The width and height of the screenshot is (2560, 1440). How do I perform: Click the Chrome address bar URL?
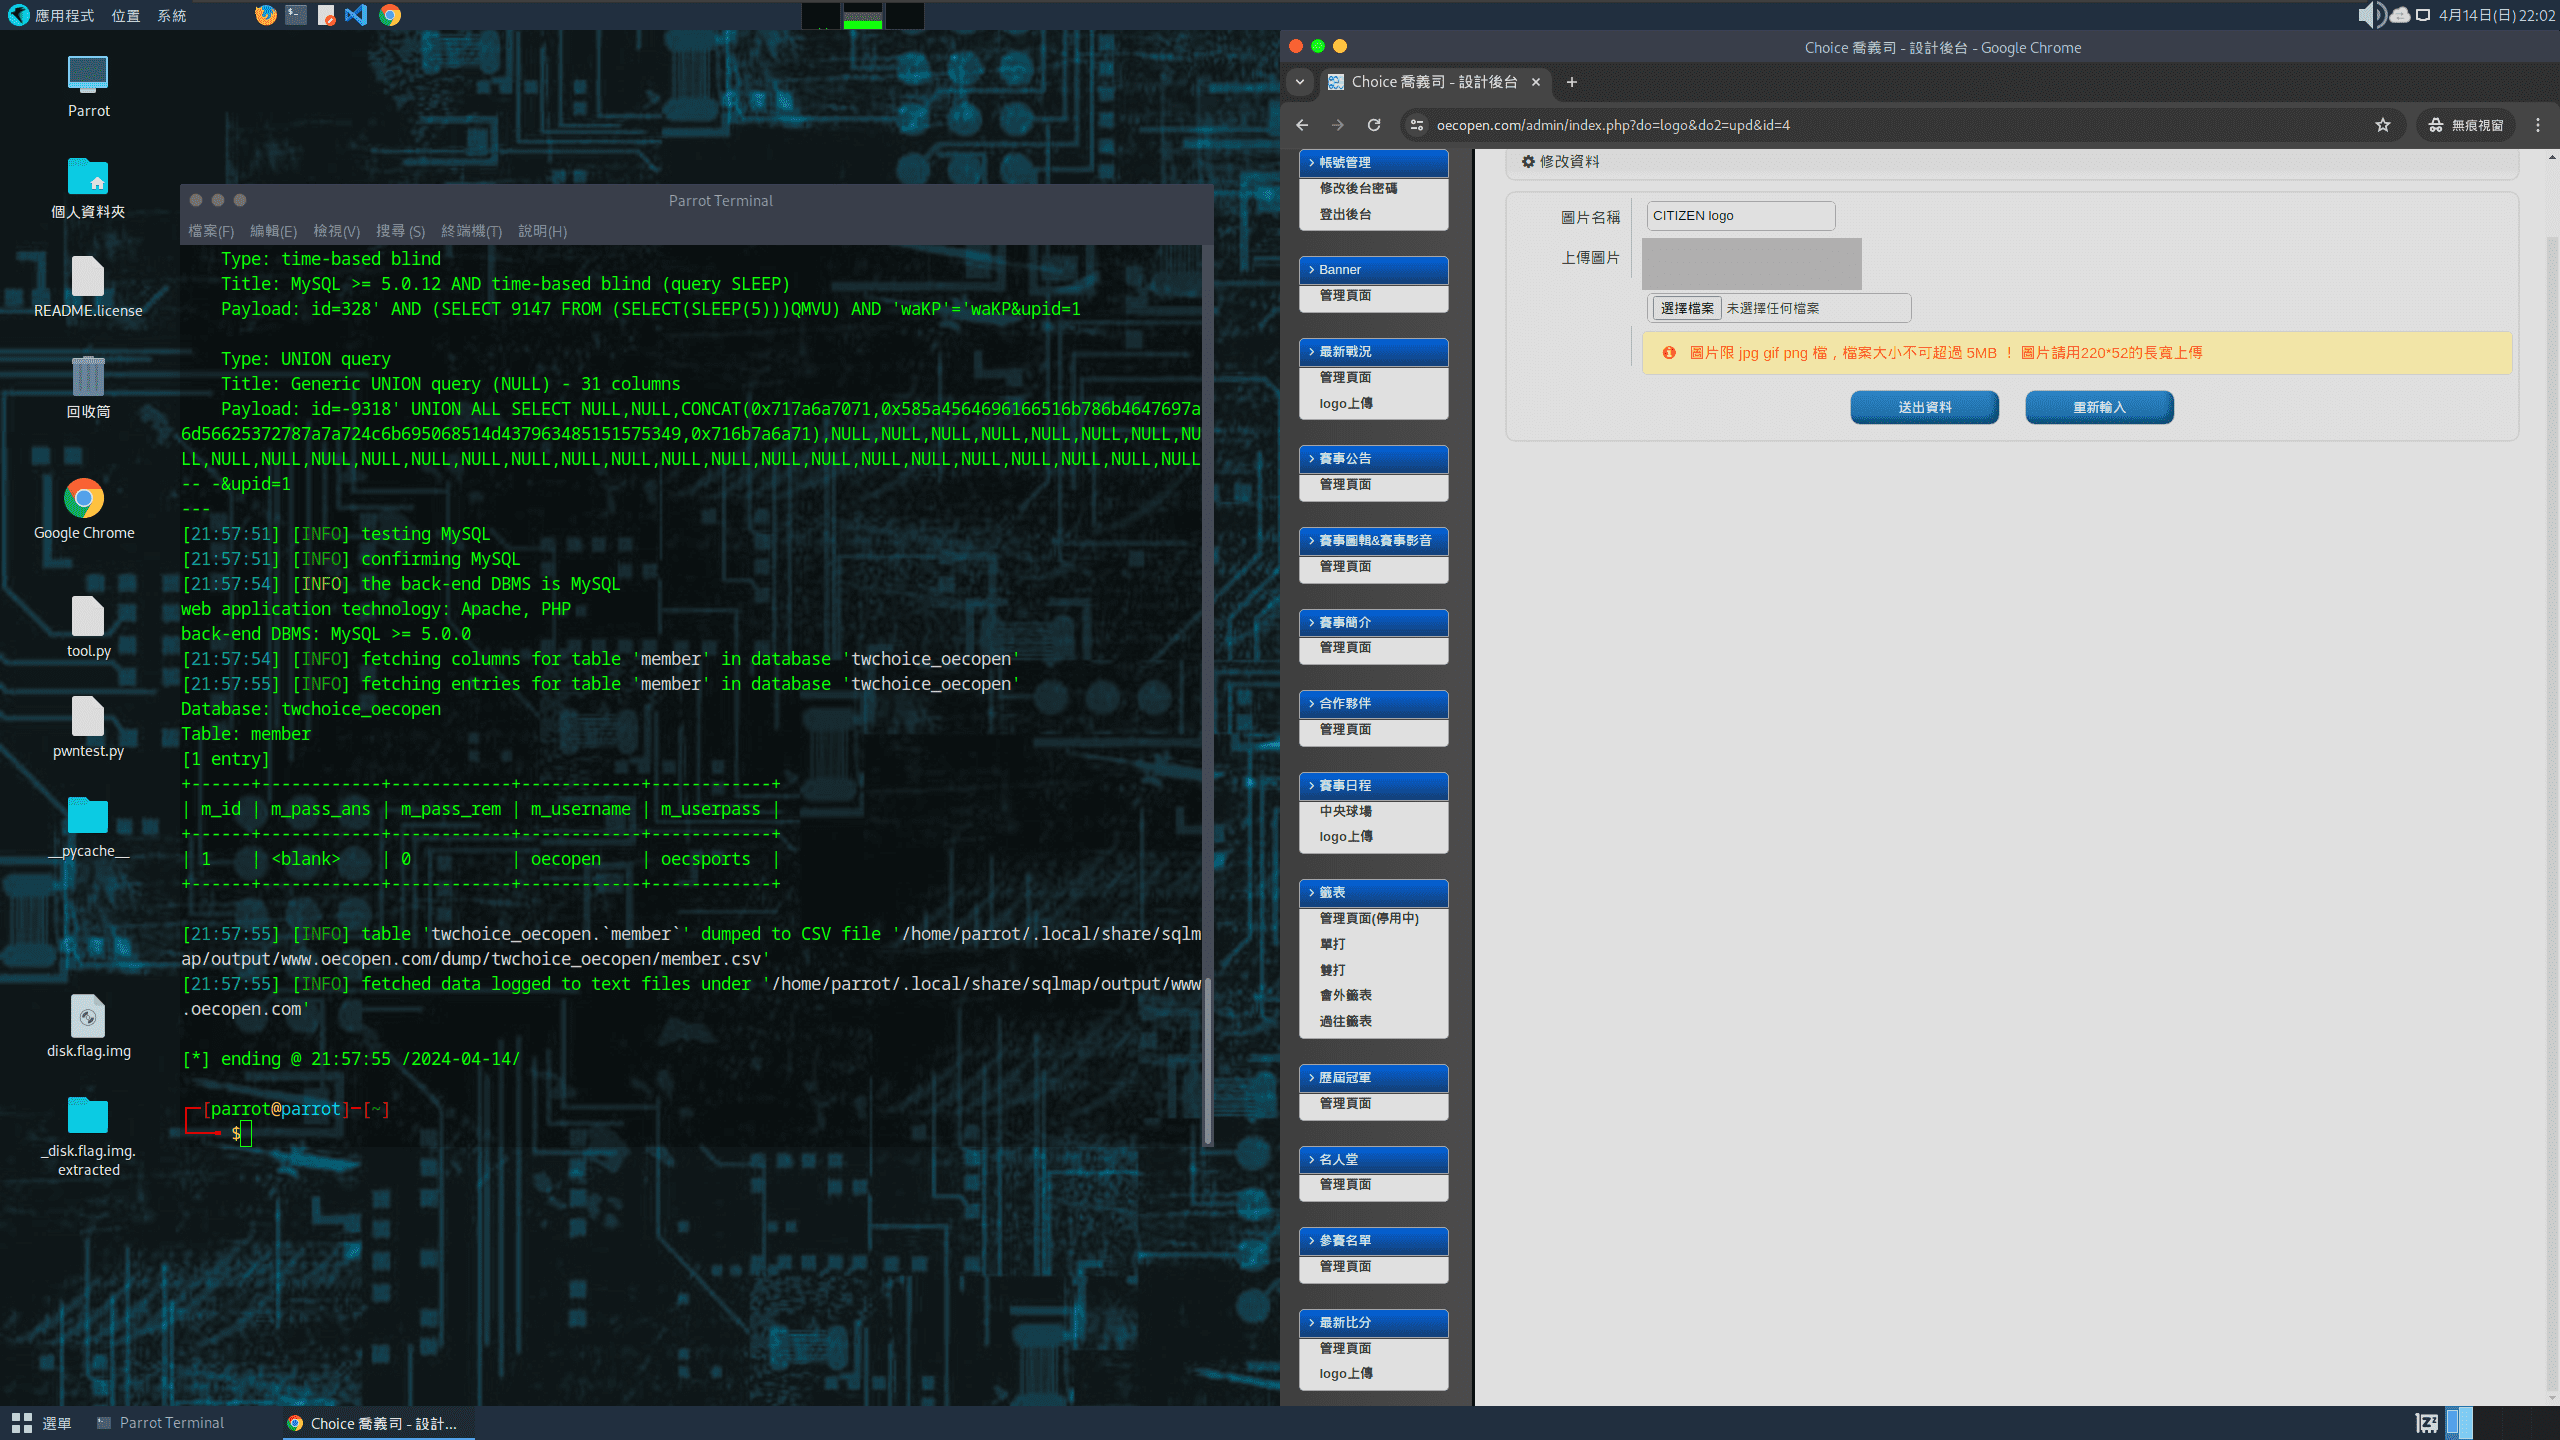pos(1613,125)
